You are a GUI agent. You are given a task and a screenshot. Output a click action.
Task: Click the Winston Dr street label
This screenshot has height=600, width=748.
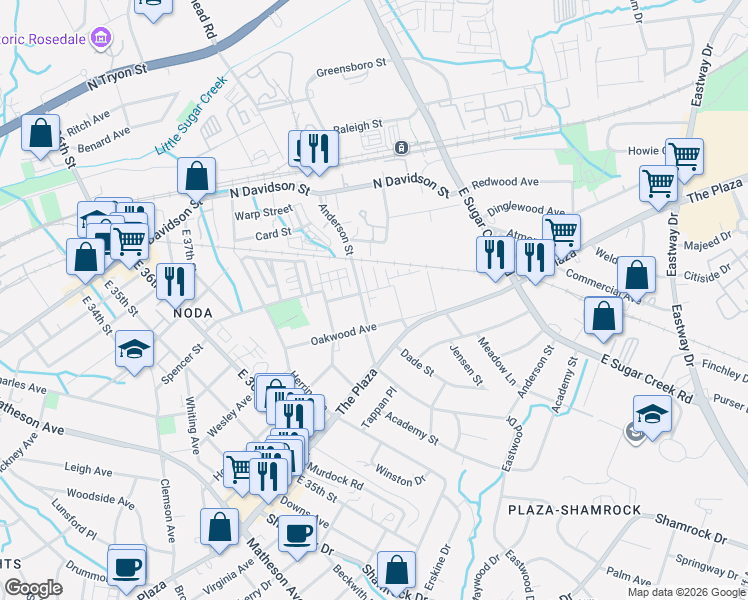coord(400,475)
